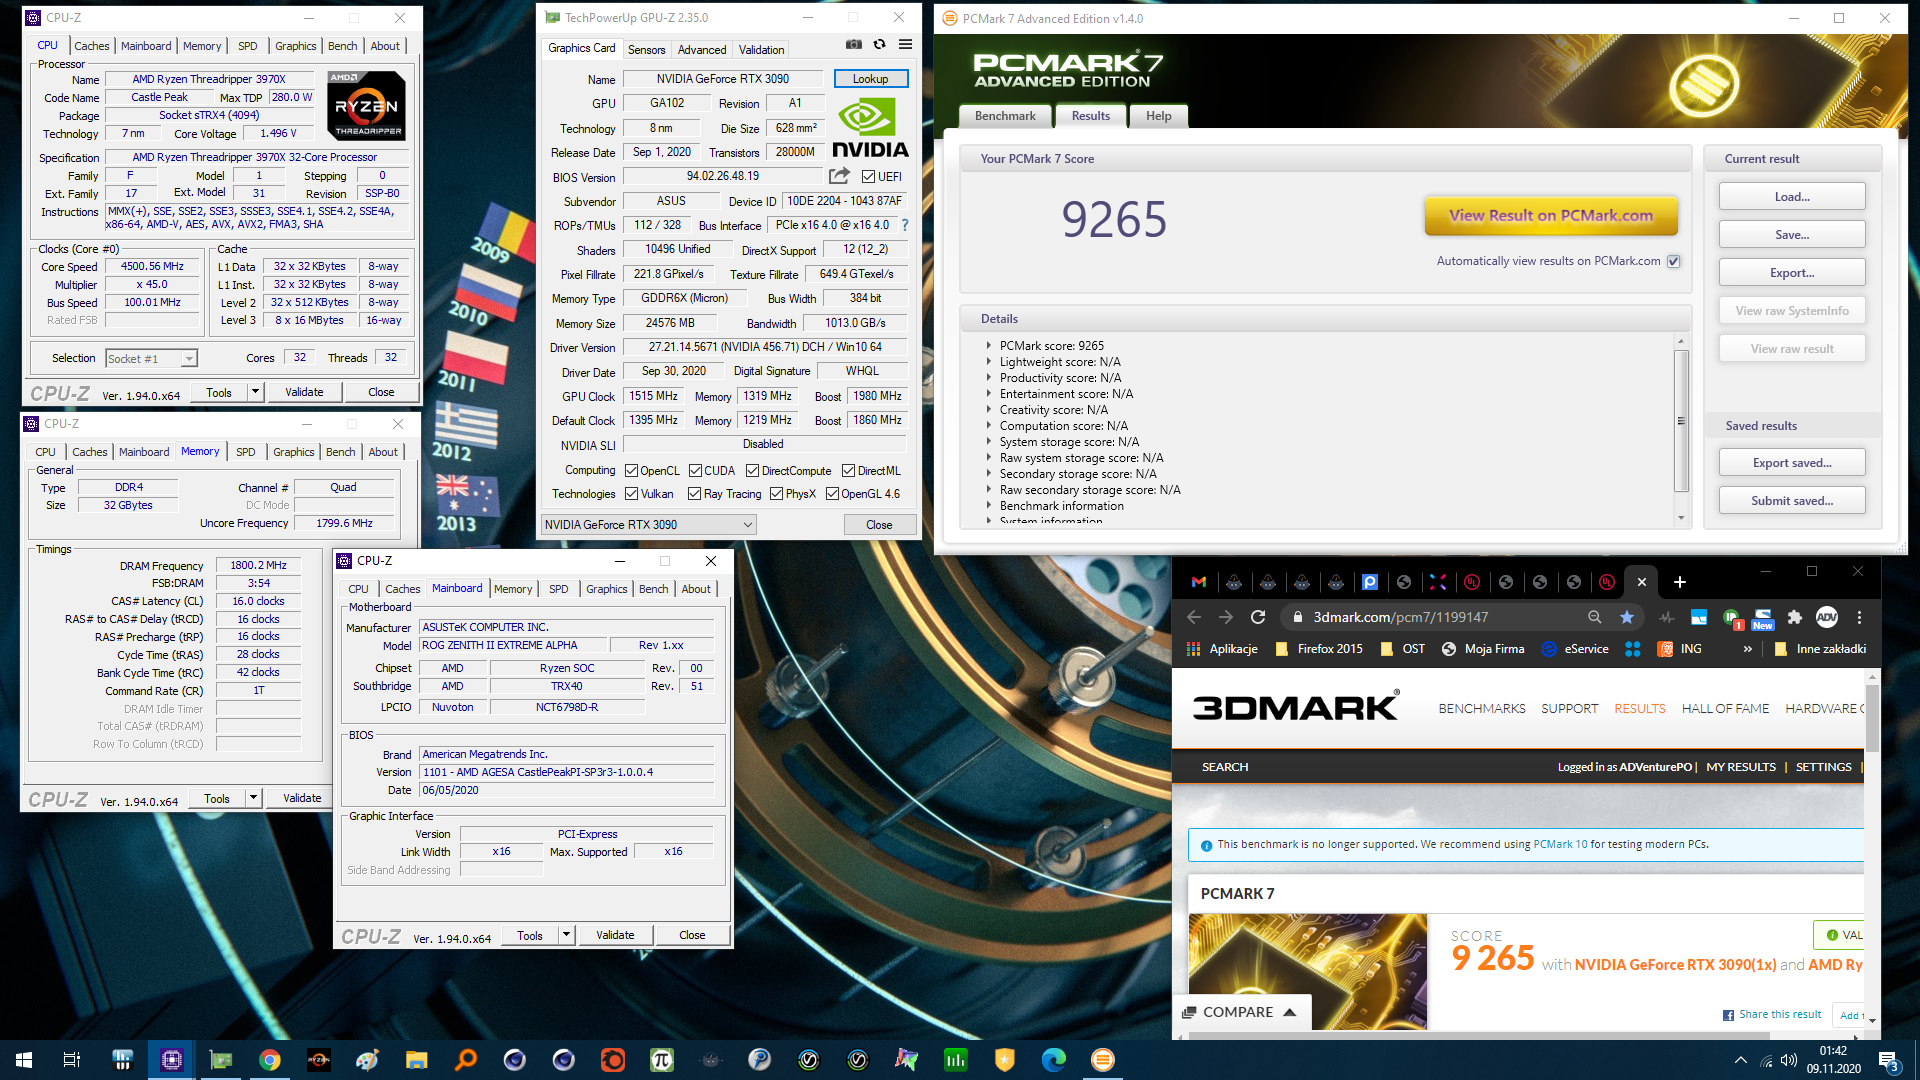Click the ADV profile avatar in Chrome

1827,617
